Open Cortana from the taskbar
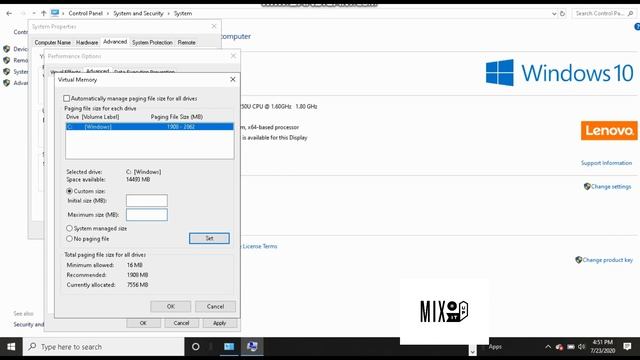 point(196,347)
